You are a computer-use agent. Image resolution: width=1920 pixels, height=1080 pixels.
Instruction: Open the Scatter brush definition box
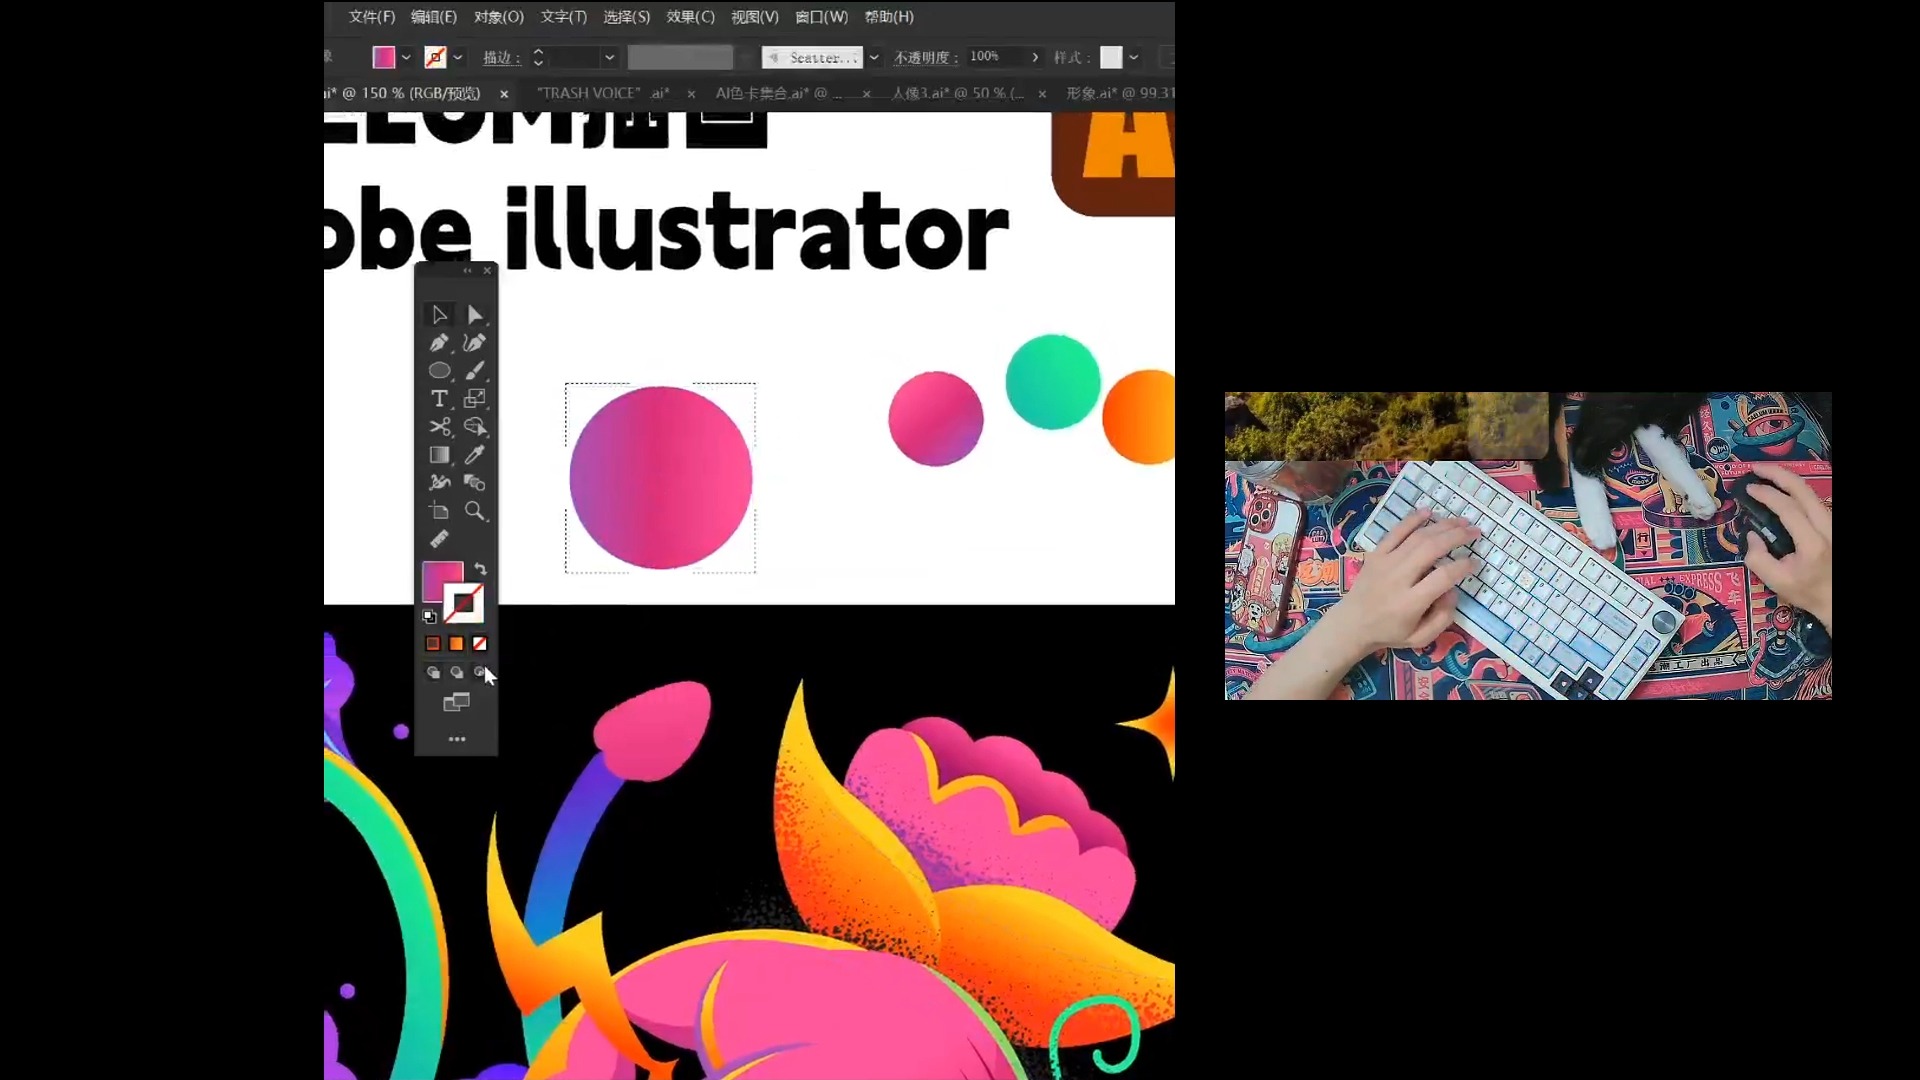812,58
